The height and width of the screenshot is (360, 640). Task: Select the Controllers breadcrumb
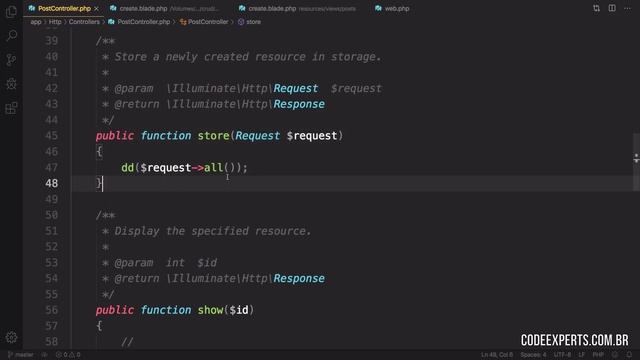84,22
